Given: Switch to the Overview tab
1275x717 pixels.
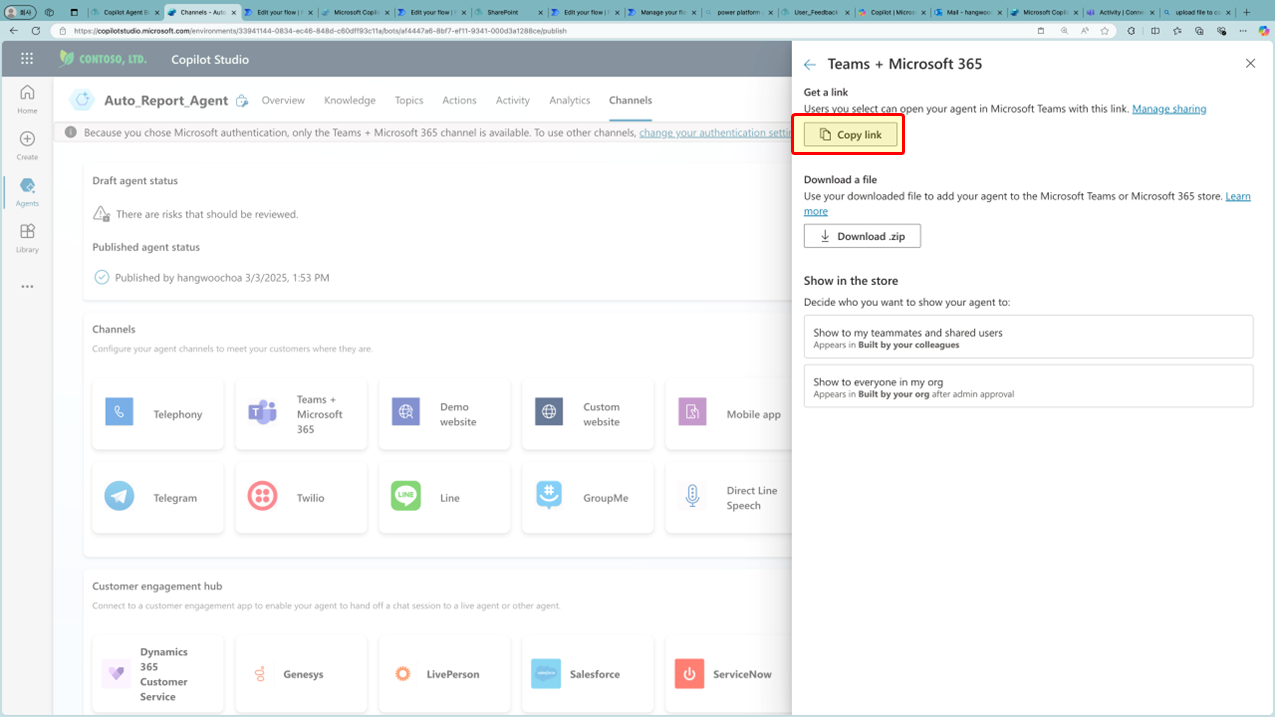Looking at the screenshot, I should [x=283, y=100].
